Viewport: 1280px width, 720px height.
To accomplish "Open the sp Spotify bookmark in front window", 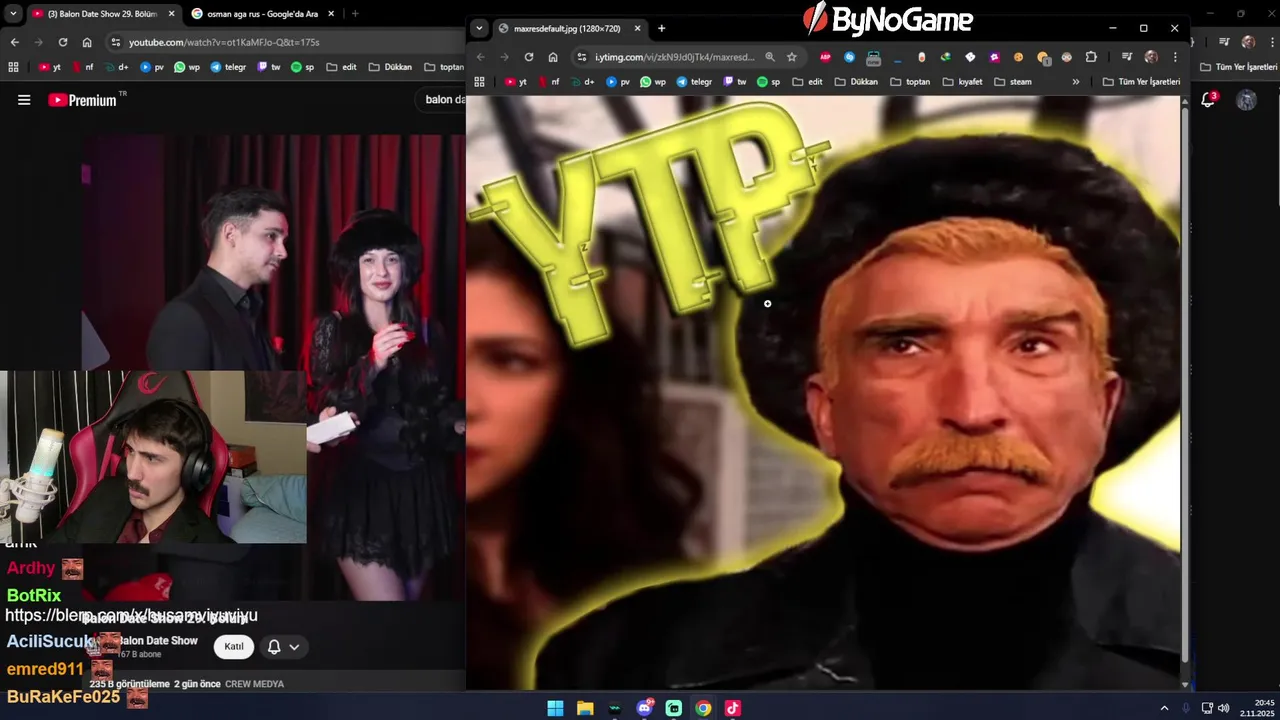I will pos(768,82).
